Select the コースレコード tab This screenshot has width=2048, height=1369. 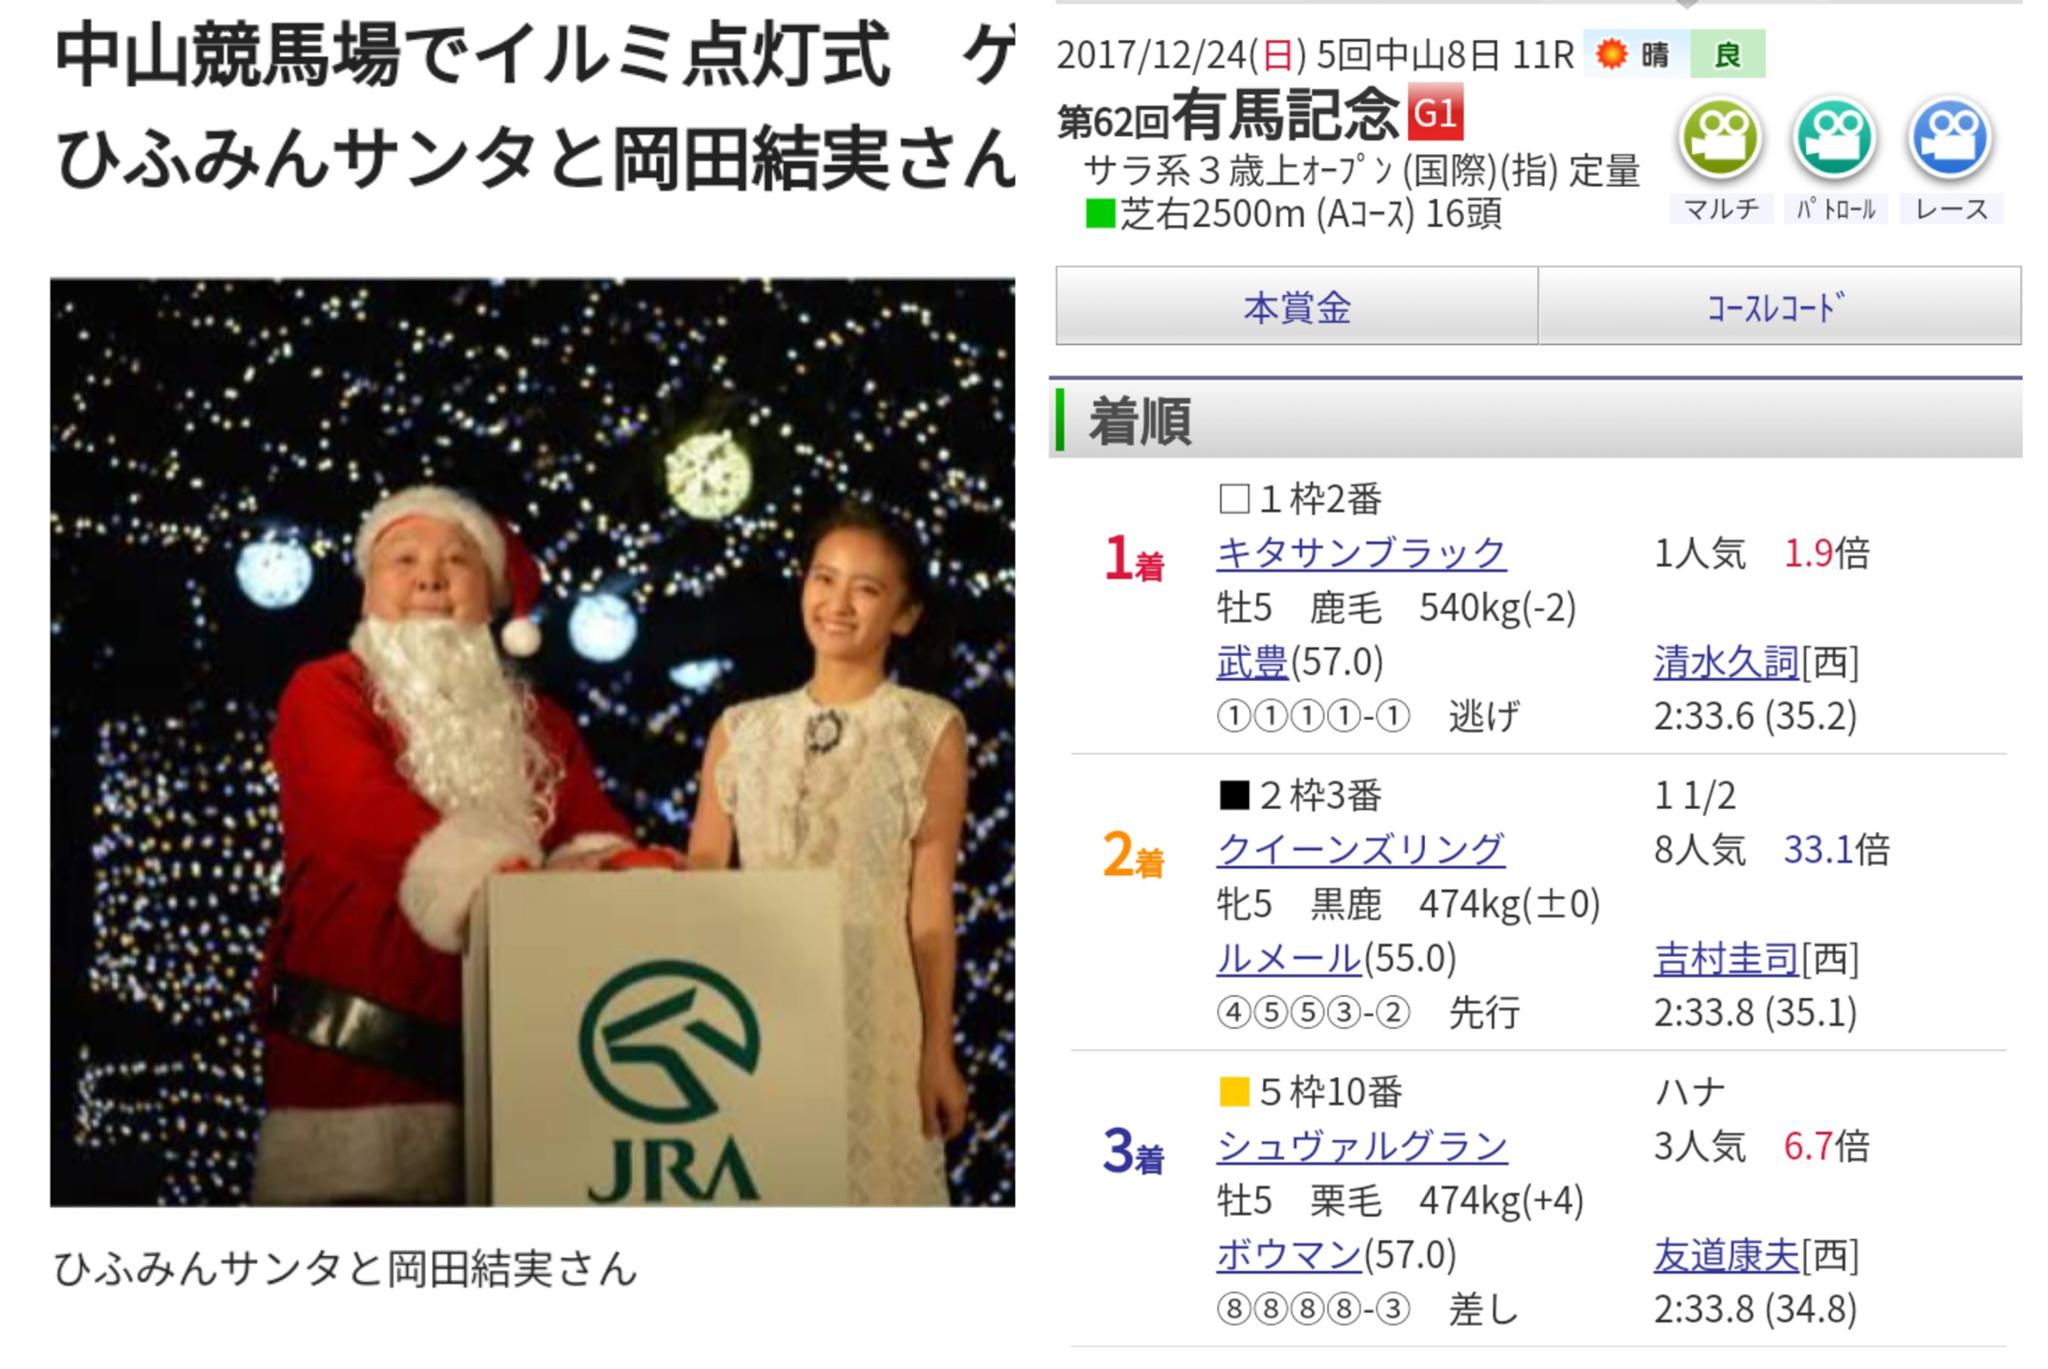[x=1779, y=306]
